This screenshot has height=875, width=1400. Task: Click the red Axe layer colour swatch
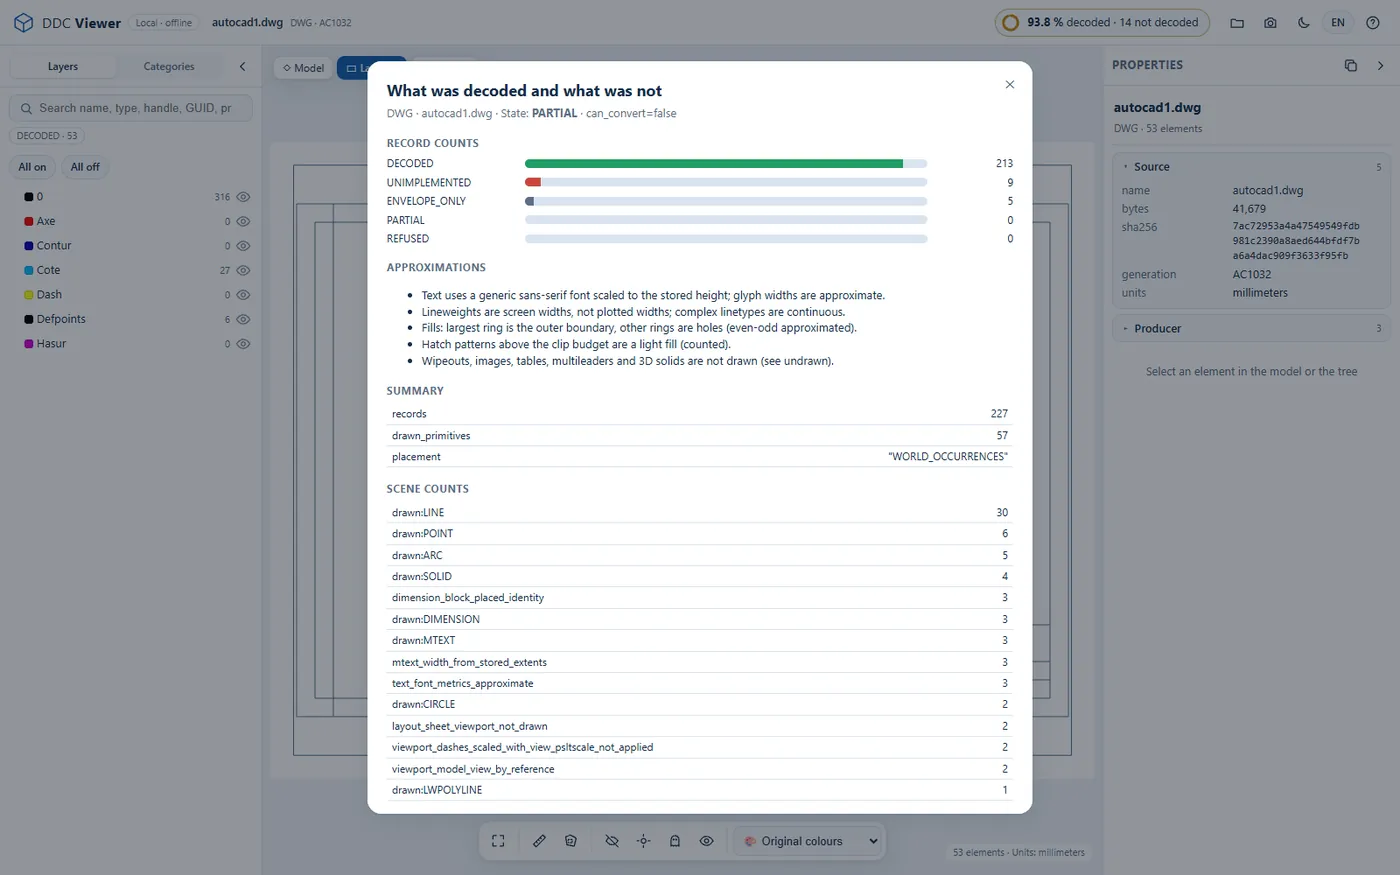29,221
